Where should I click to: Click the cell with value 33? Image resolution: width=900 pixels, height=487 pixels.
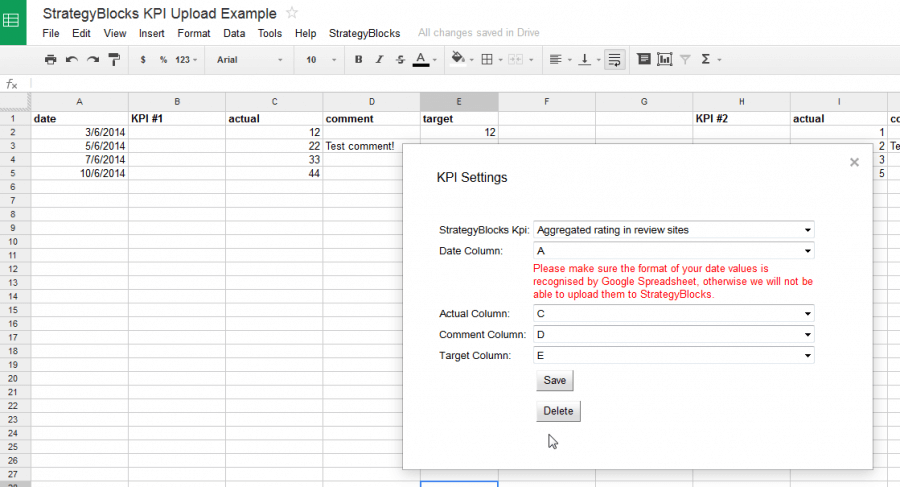point(274,160)
